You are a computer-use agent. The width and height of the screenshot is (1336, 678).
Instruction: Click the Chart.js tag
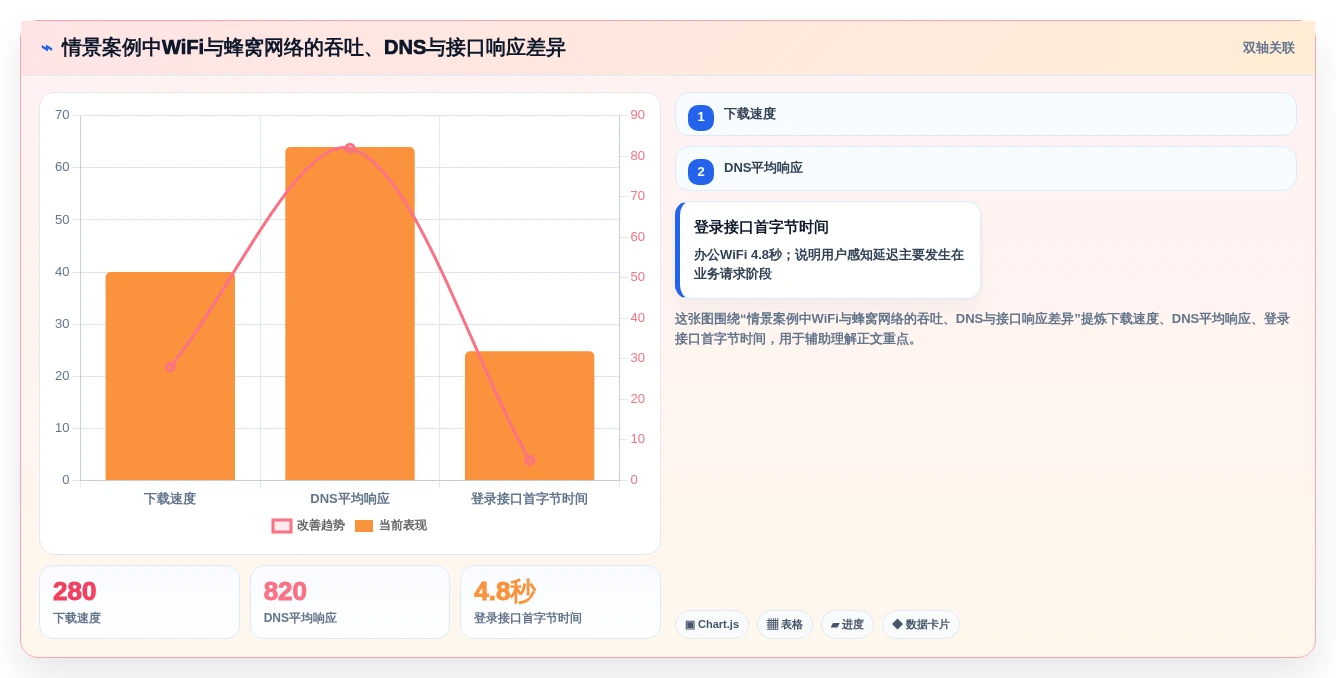tap(712, 625)
